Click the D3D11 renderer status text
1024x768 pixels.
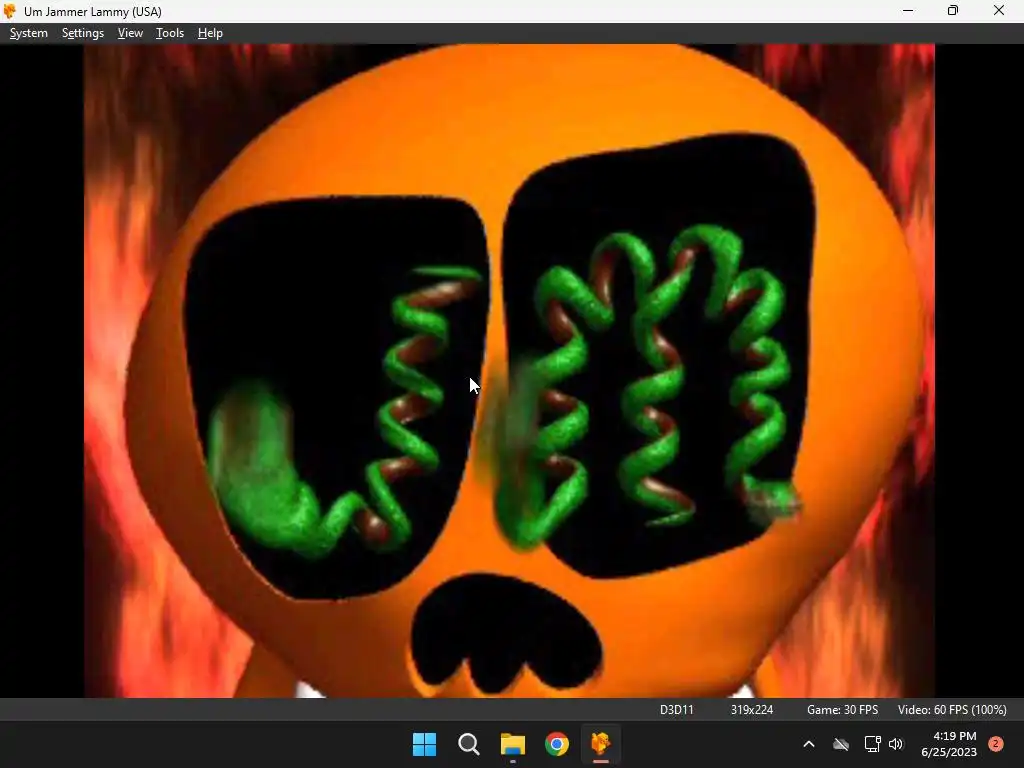tap(677, 710)
